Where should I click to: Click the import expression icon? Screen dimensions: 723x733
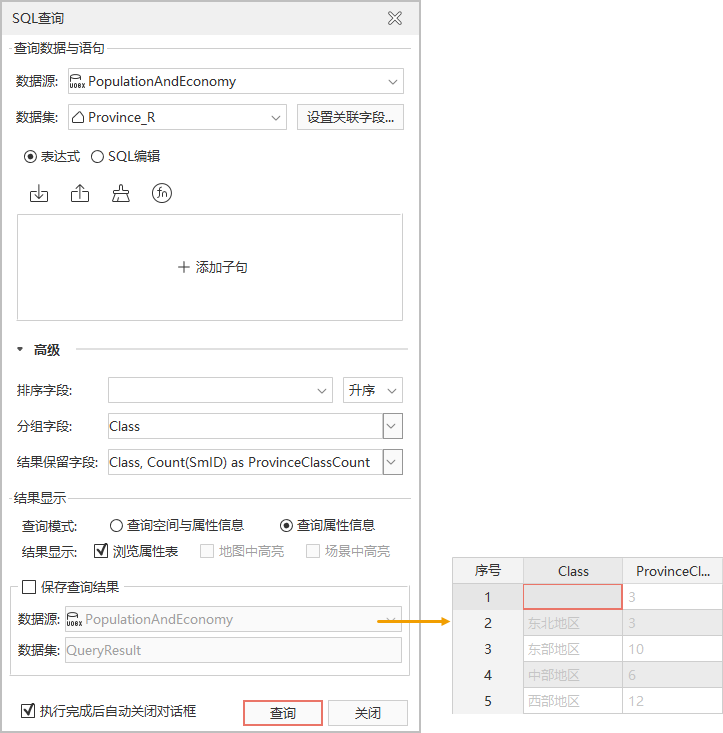click(39, 194)
